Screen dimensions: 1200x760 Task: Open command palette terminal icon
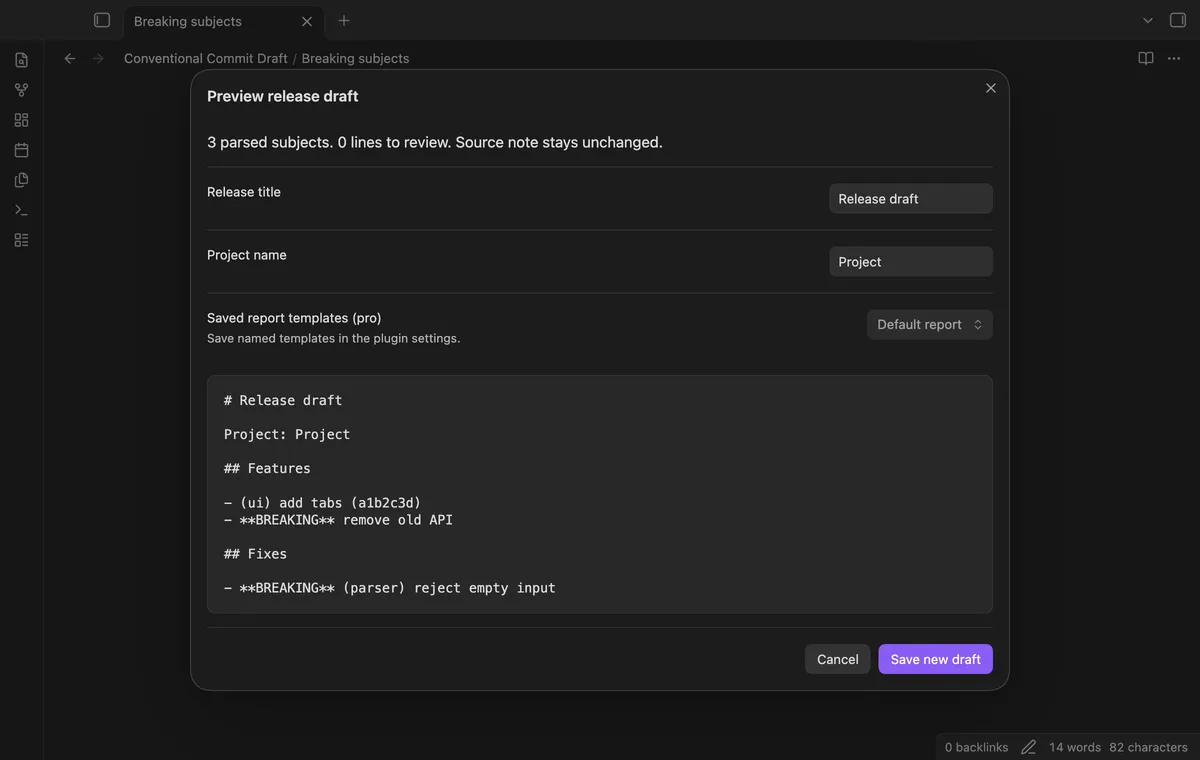tap(22, 210)
